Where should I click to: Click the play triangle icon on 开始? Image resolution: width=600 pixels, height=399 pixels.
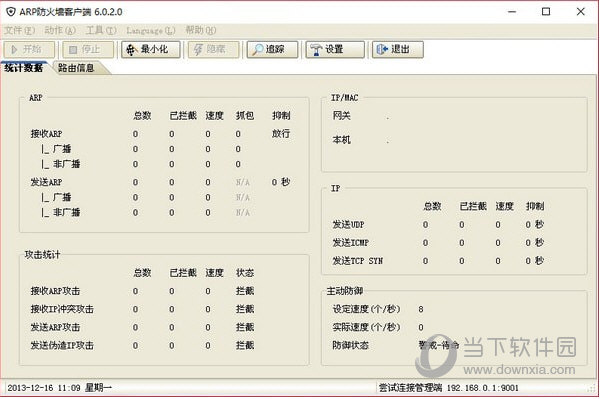tap(14, 50)
